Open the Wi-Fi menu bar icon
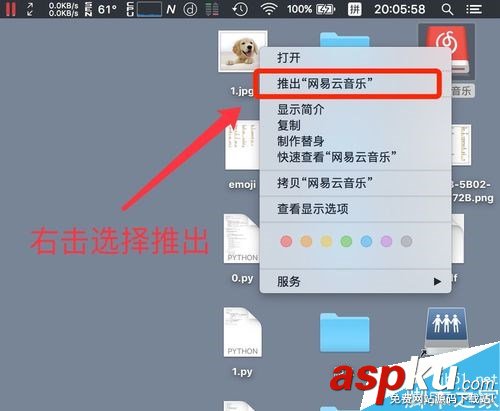The height and width of the screenshot is (411, 500). coord(269,9)
